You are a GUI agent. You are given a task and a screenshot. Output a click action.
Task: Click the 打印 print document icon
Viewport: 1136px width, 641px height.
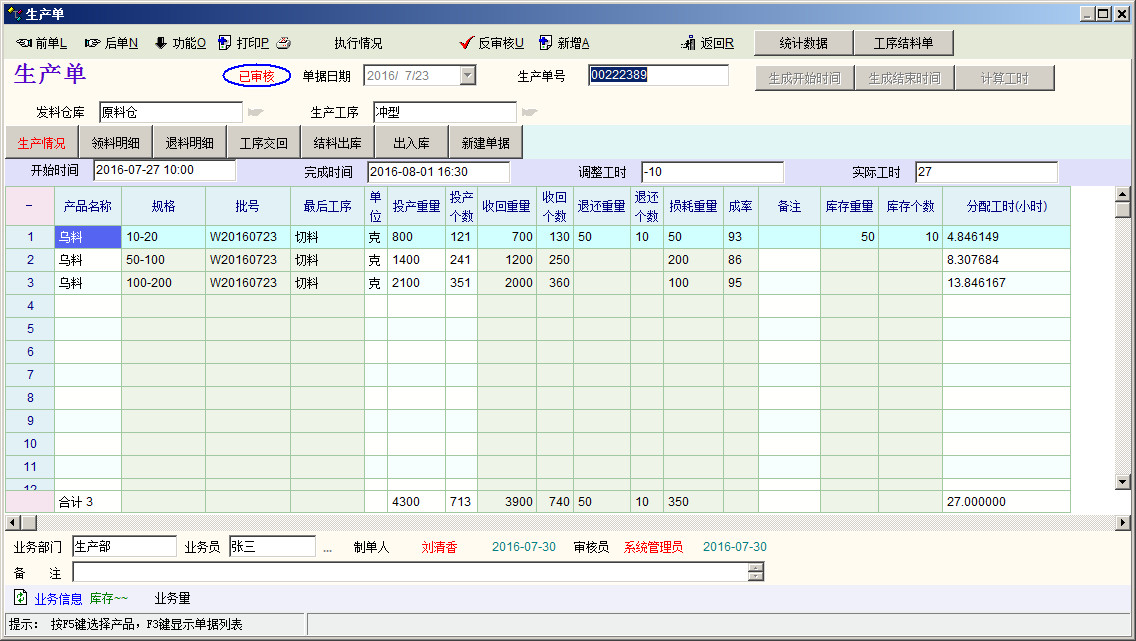[225, 43]
